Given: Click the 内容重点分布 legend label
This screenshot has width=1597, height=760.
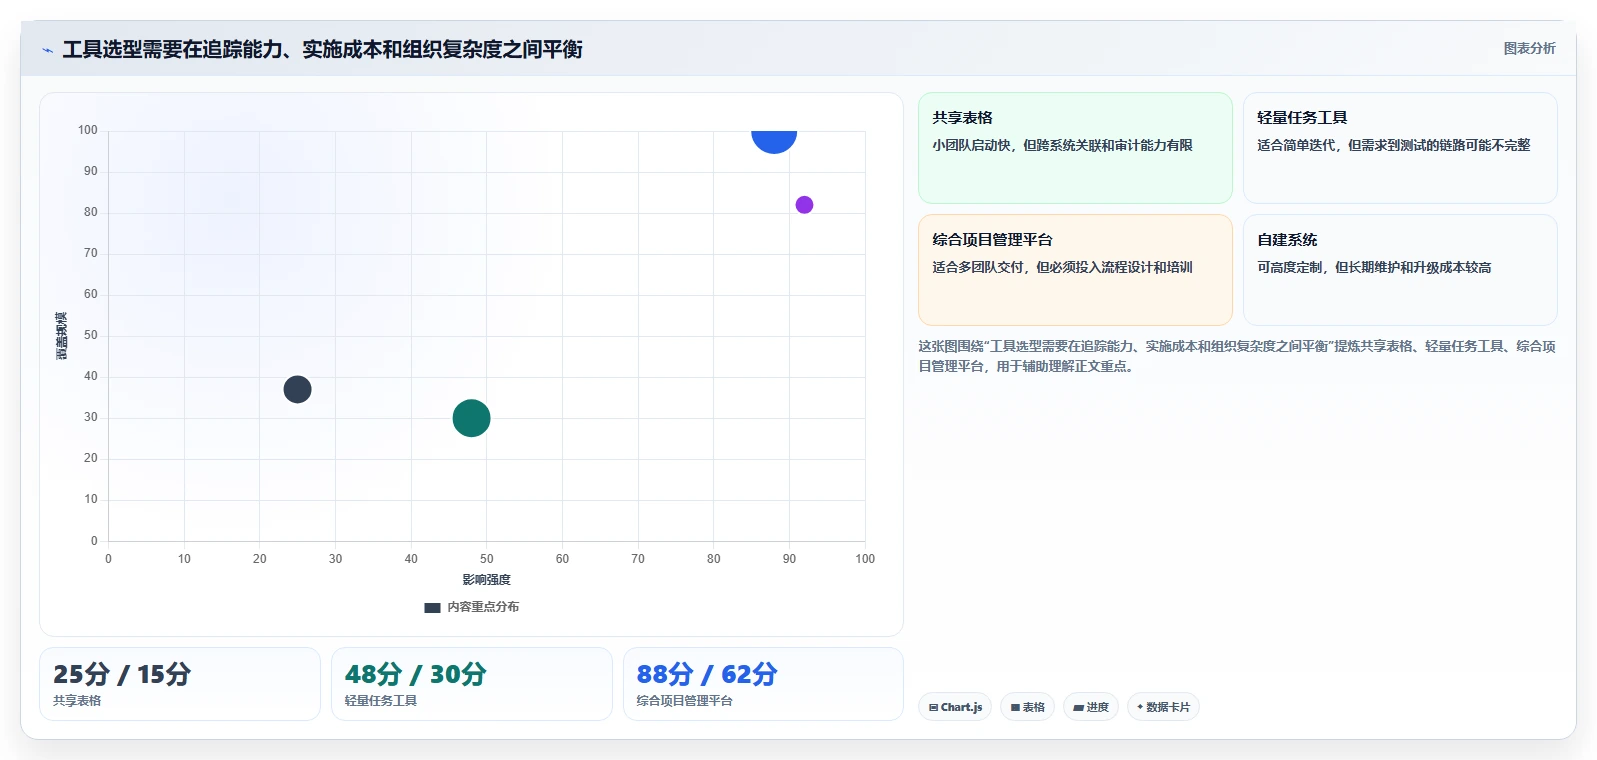Looking at the screenshot, I should click(x=483, y=607).
